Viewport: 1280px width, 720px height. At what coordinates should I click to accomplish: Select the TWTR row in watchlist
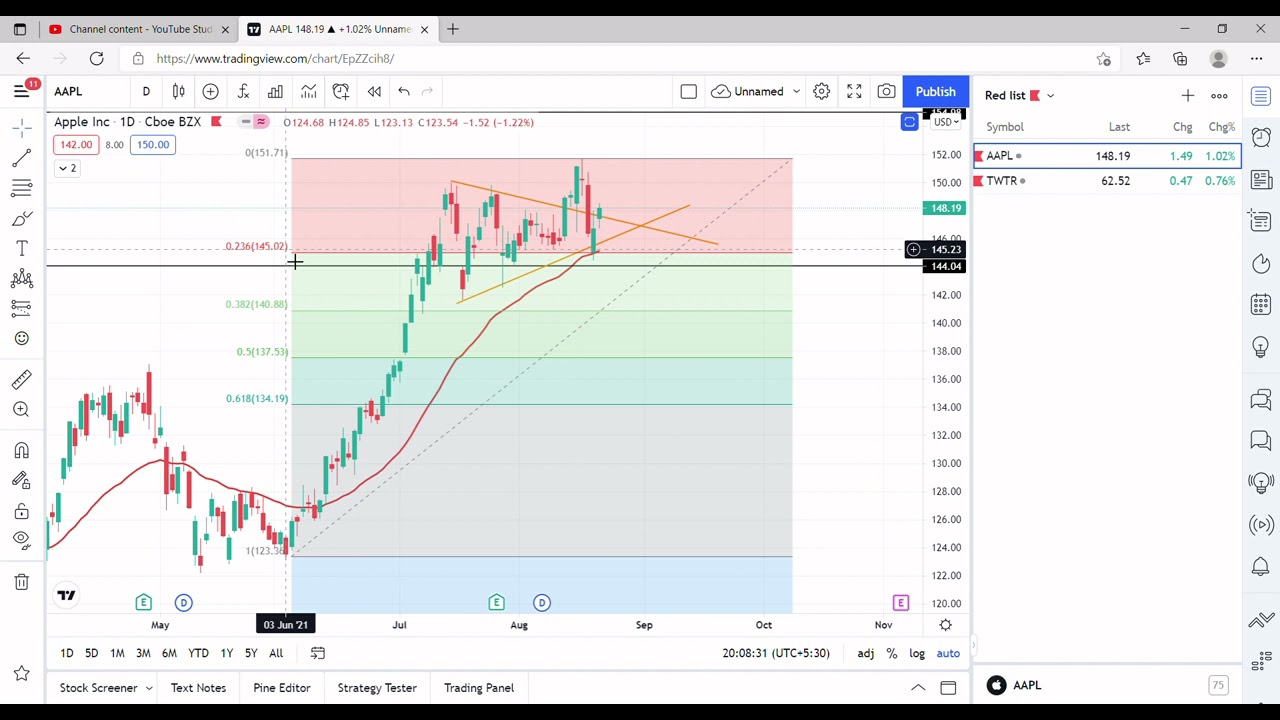tap(1107, 181)
